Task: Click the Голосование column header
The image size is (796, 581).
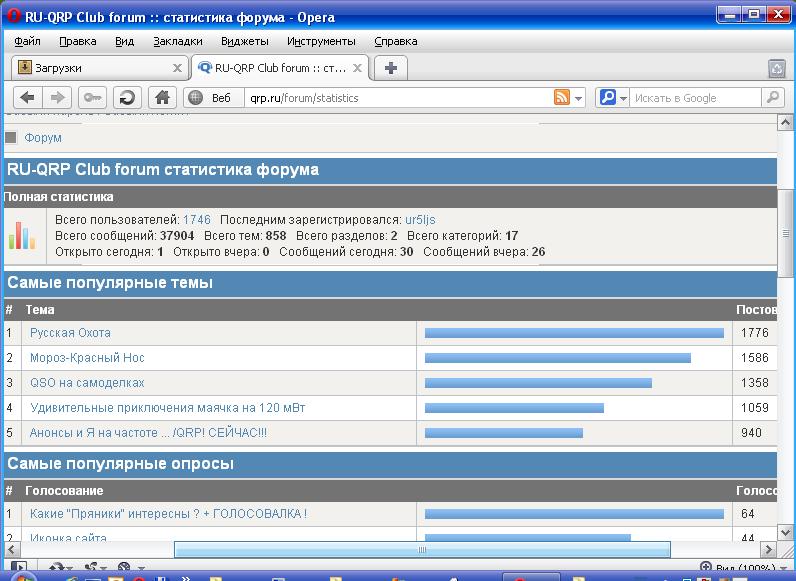Action: 64,491
